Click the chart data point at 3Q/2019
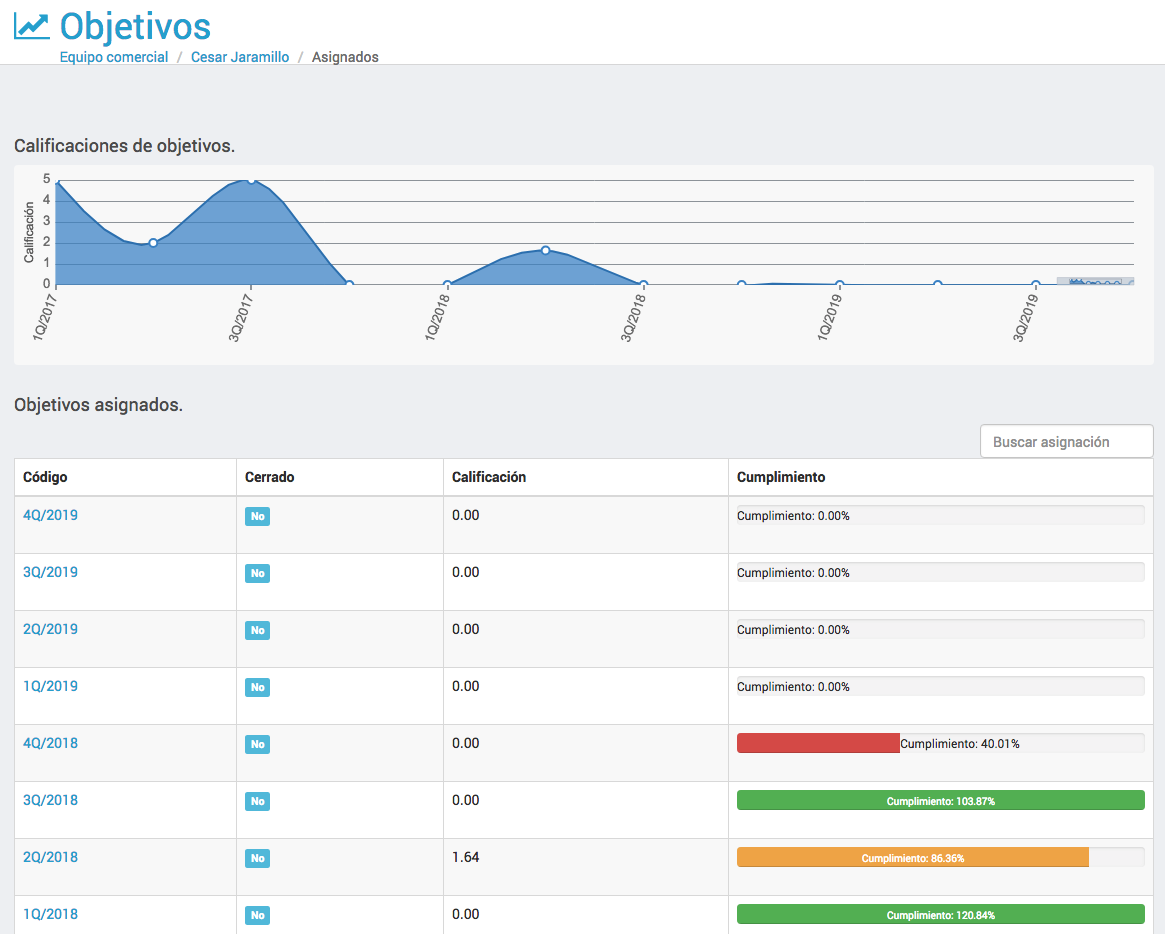This screenshot has width=1165, height=934. click(1036, 284)
